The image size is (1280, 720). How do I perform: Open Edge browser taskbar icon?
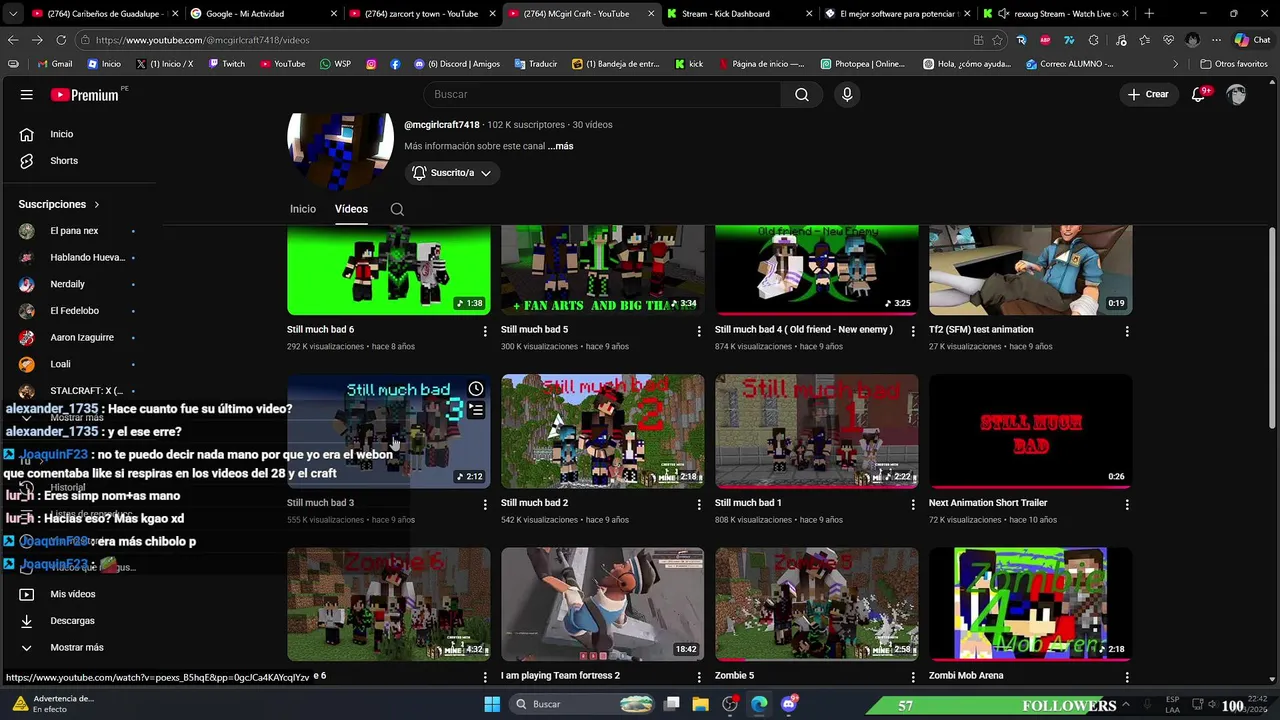[759, 704]
